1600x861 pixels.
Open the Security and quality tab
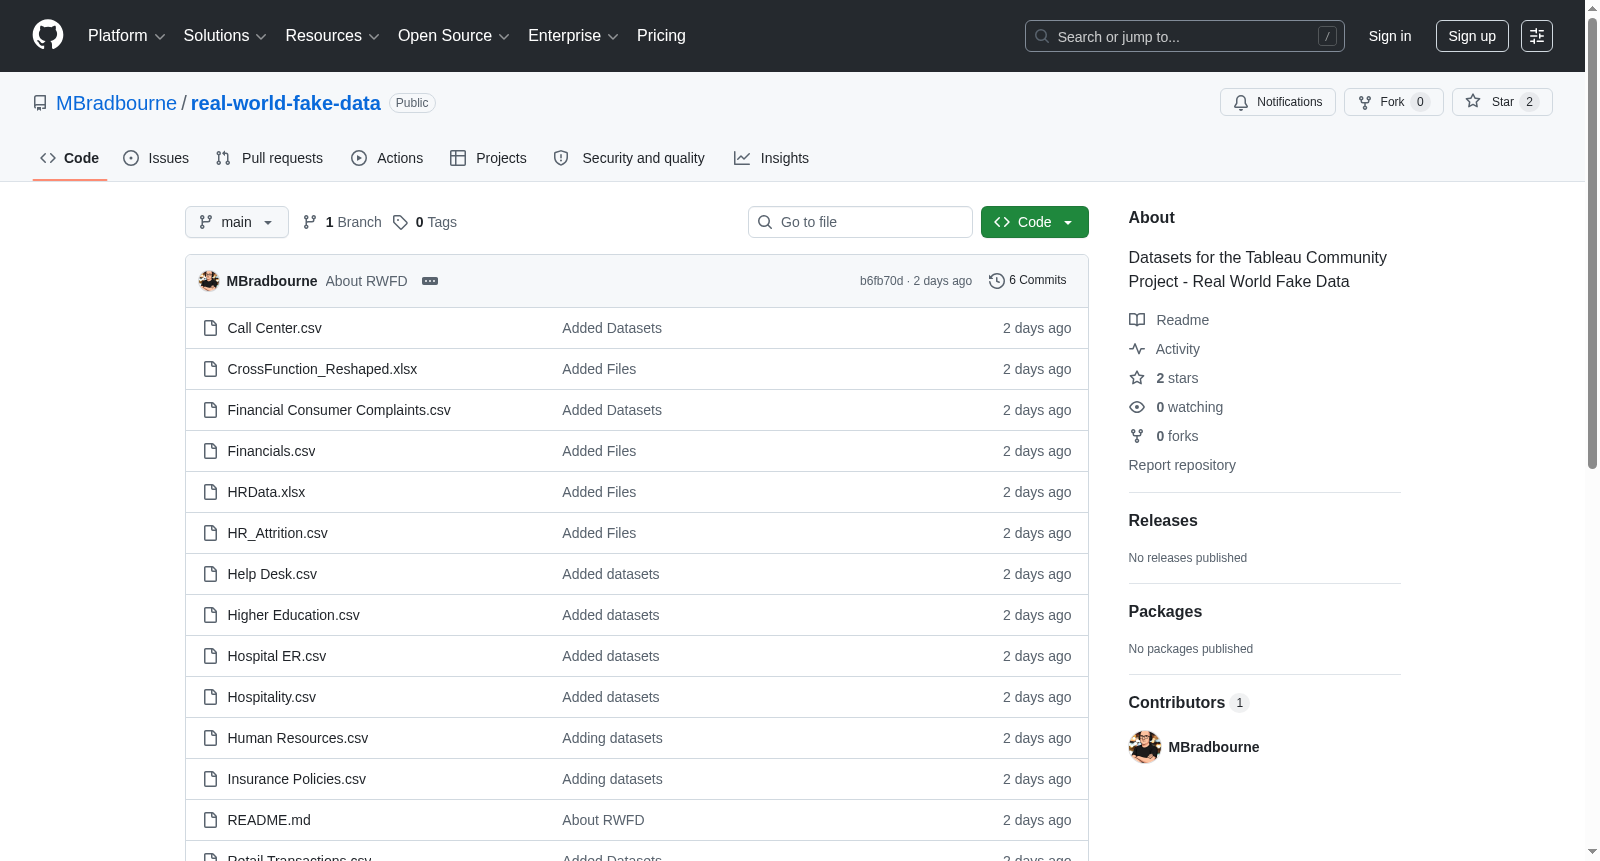(x=629, y=158)
